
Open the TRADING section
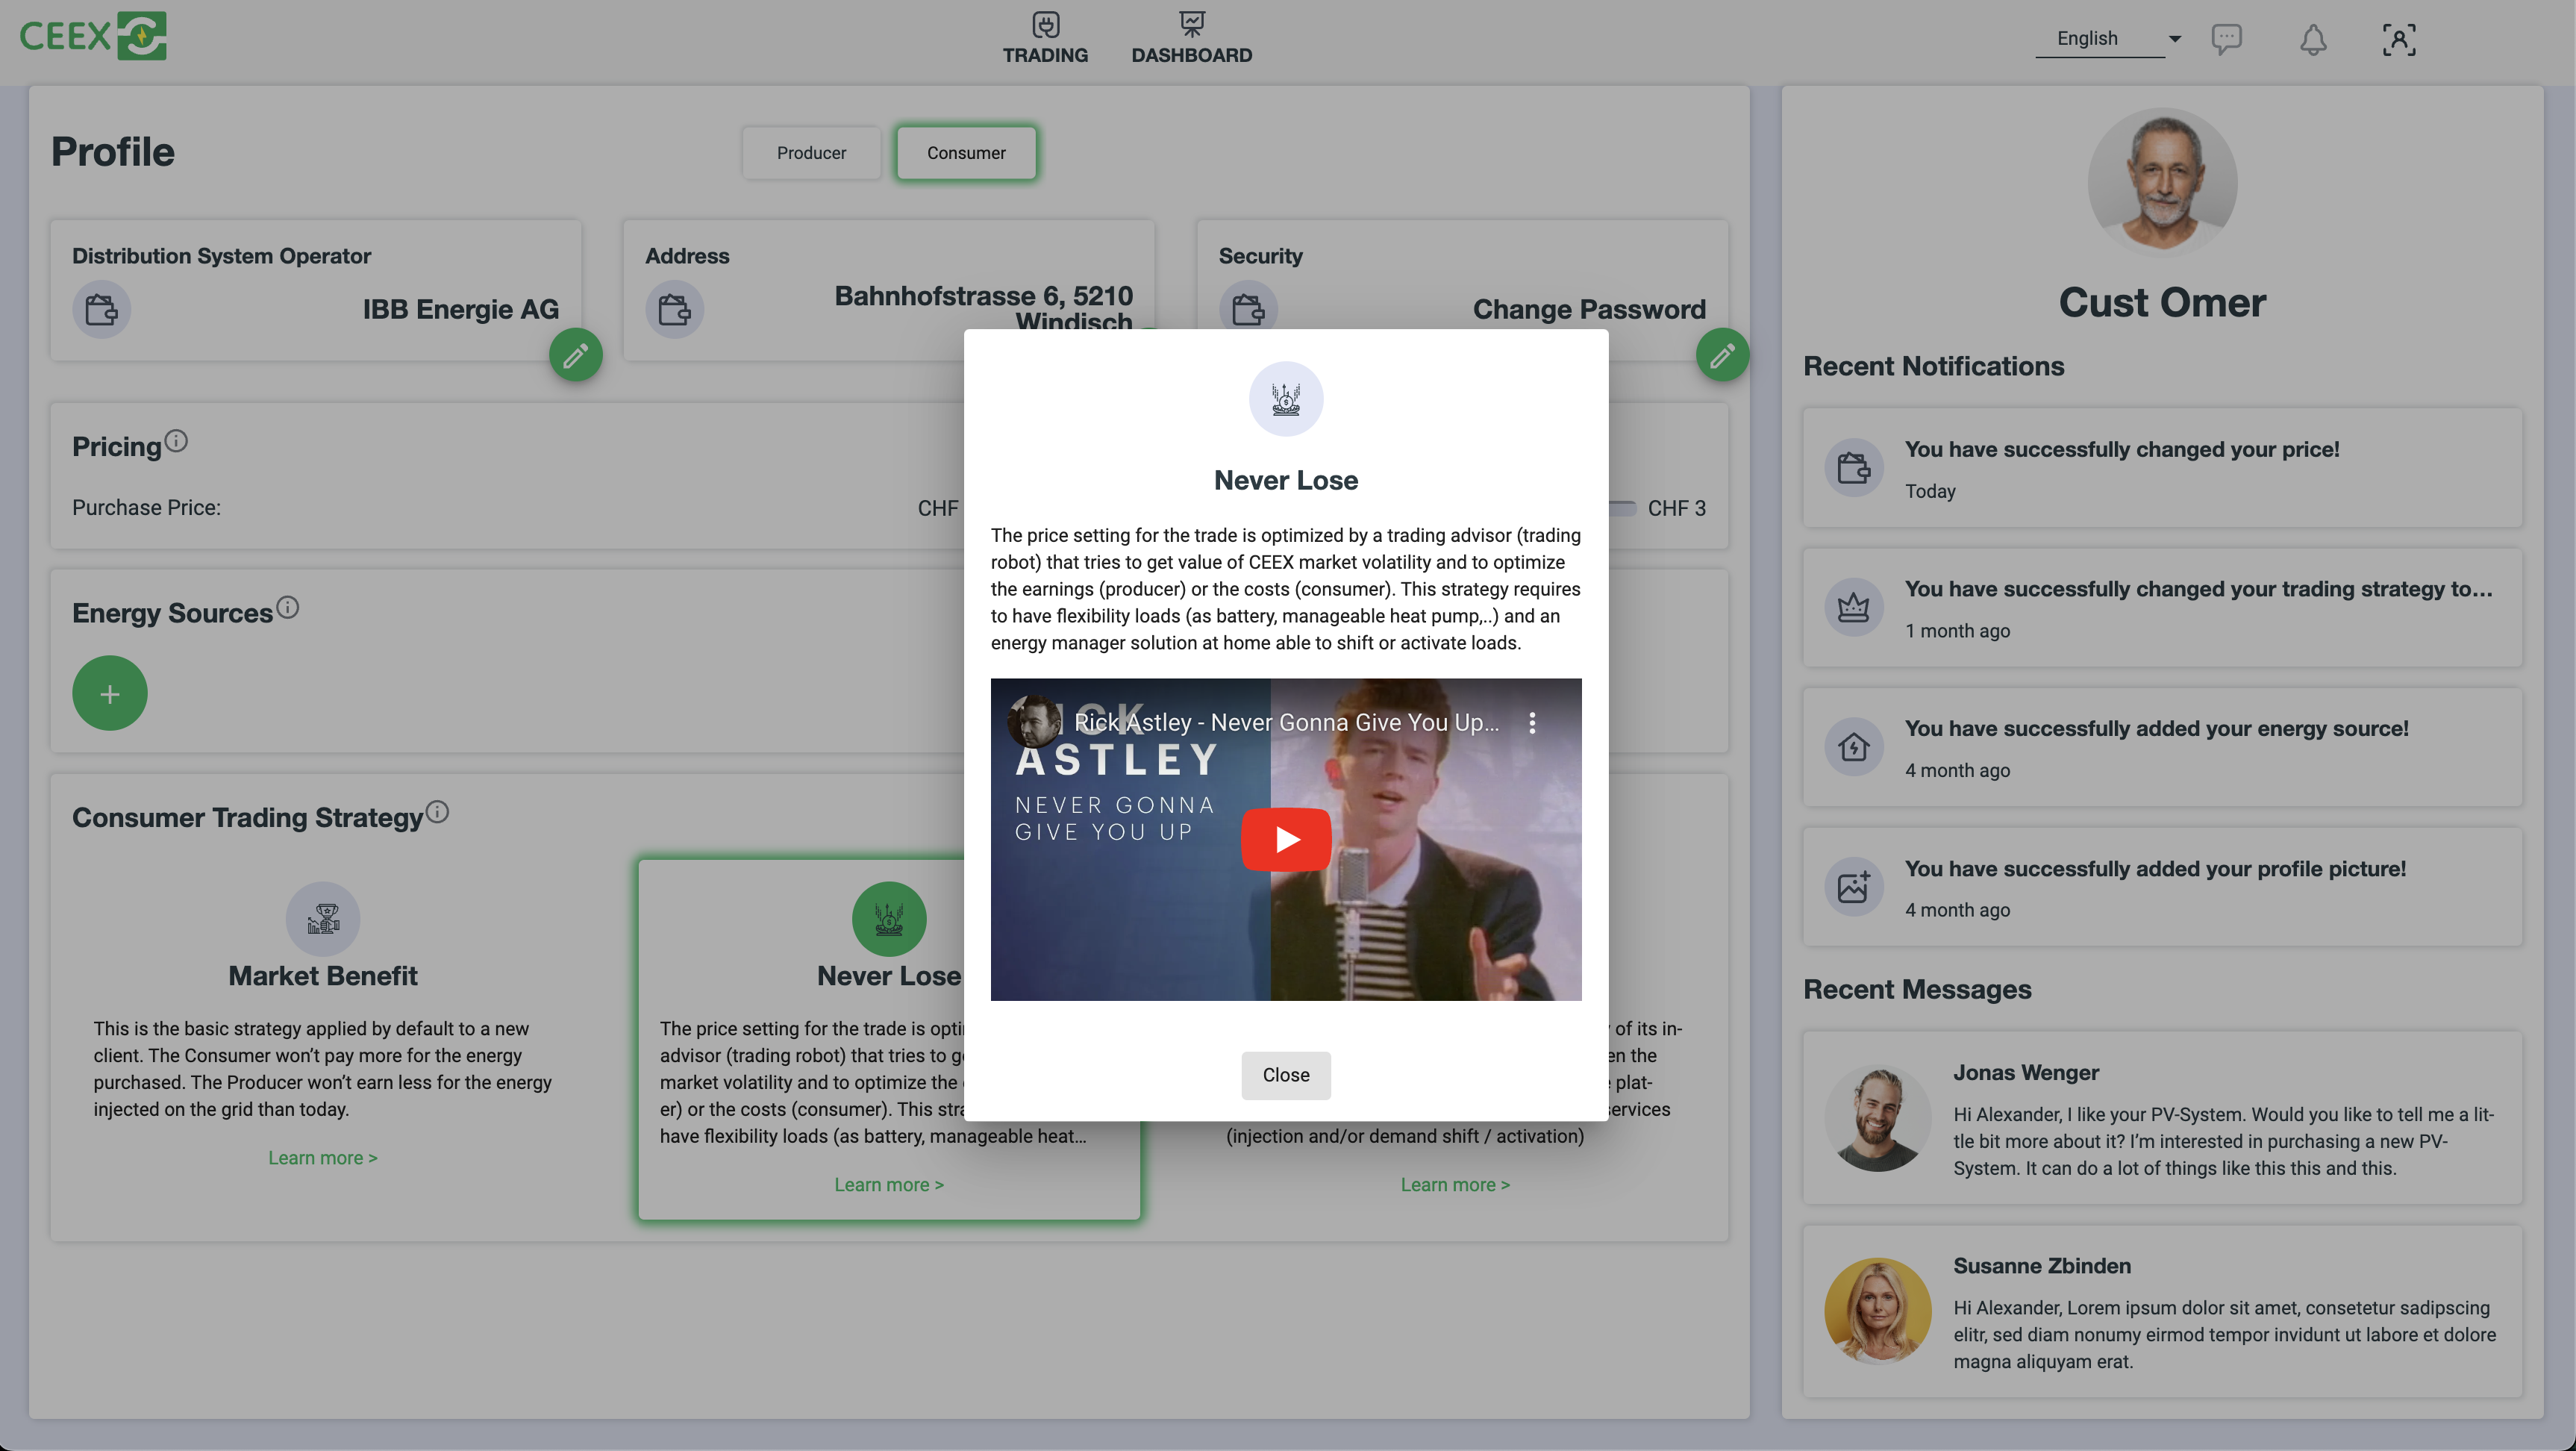click(x=1045, y=38)
